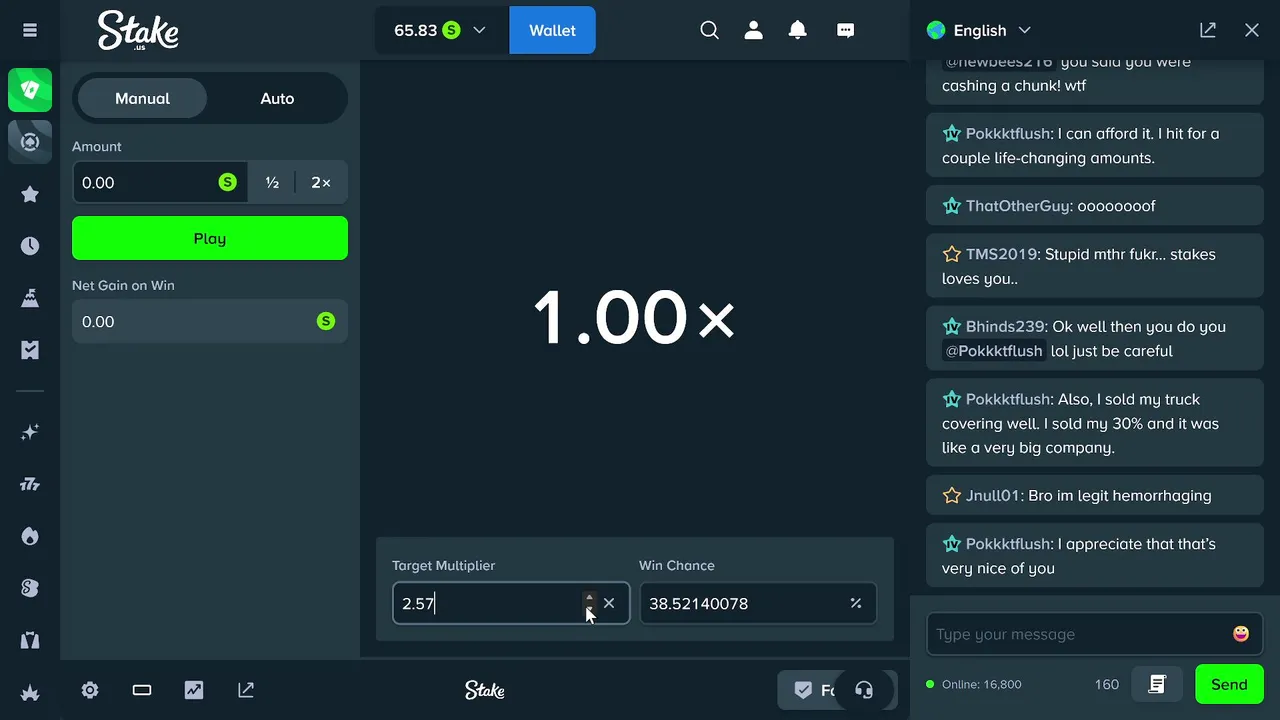Open Recent clock icon in sidebar
The image size is (1280, 720).
pyautogui.click(x=30, y=246)
